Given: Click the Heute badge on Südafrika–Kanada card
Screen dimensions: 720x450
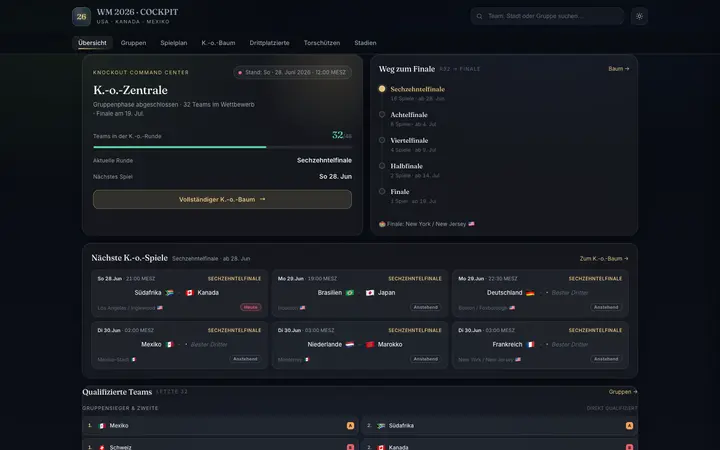Looking at the screenshot, I should 250,307.
